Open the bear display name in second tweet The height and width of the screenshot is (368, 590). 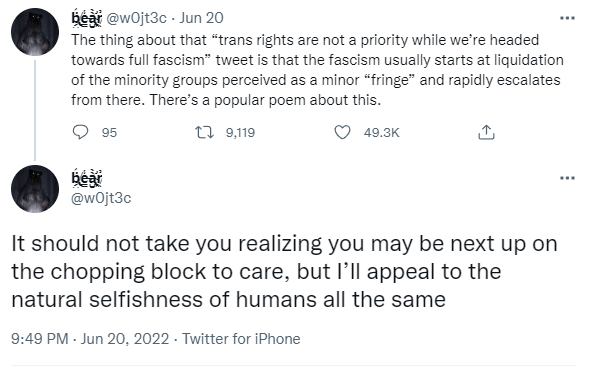[x=87, y=178]
